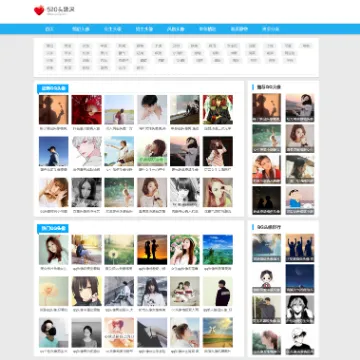Open man in black jacket from behind
Image resolution: width=360 pixels, height=360 pixels.
click(x=218, y=291)
